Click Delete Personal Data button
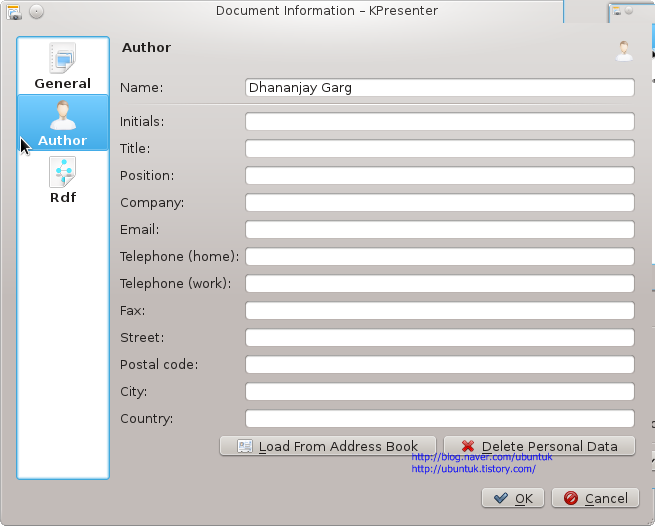This screenshot has height=526, width=655. (x=539, y=446)
